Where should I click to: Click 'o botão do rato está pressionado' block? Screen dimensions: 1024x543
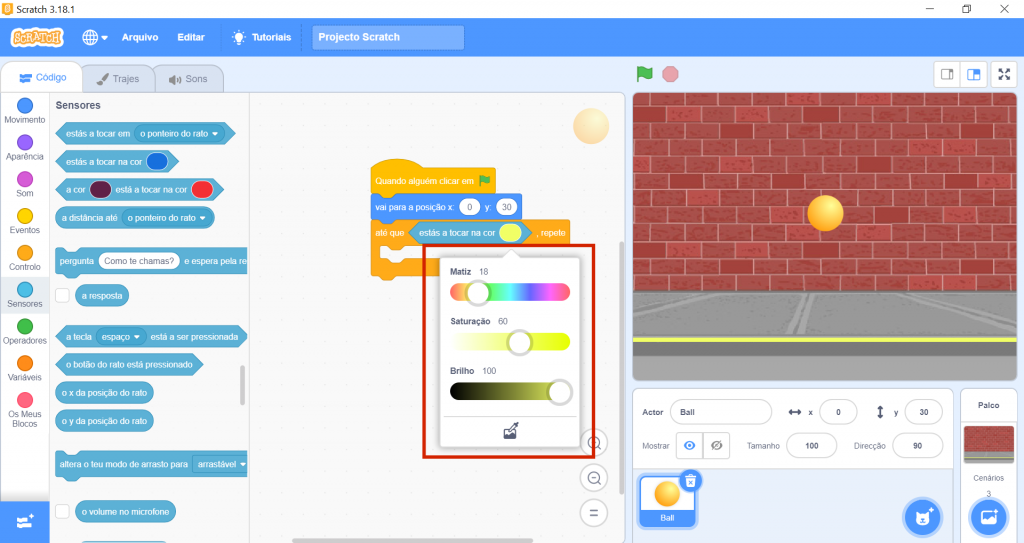(129, 365)
